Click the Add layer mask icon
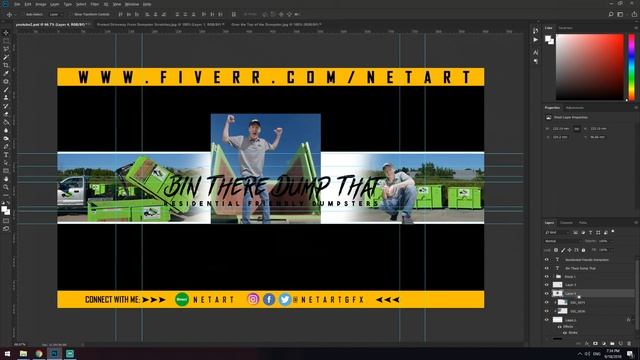Screen dimensions: 640x360 [595, 344]
